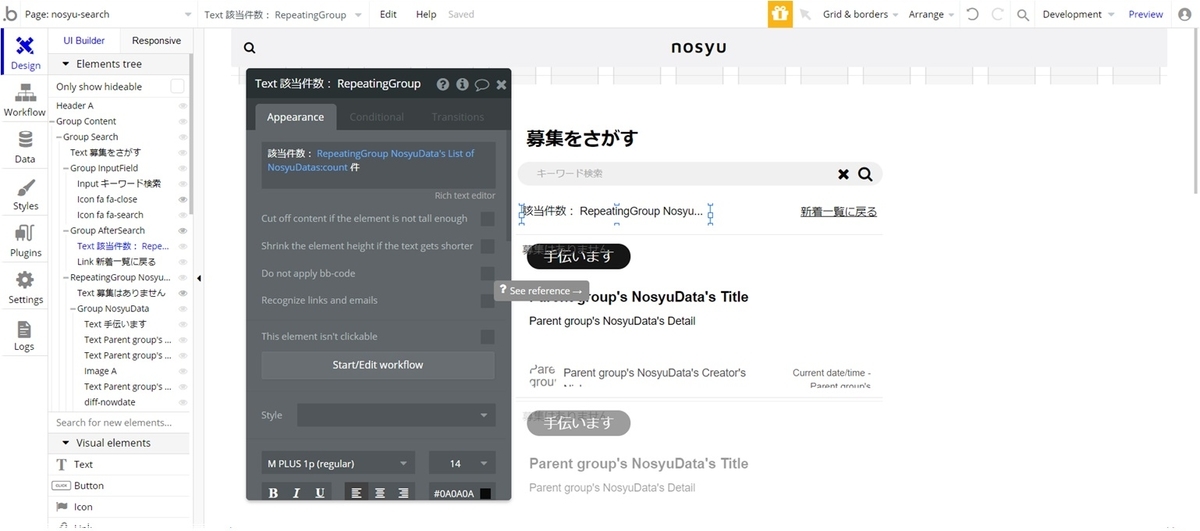Image resolution: width=1200 pixels, height=531 pixels.
Task: Click the Redo arrow
Action: [997, 15]
